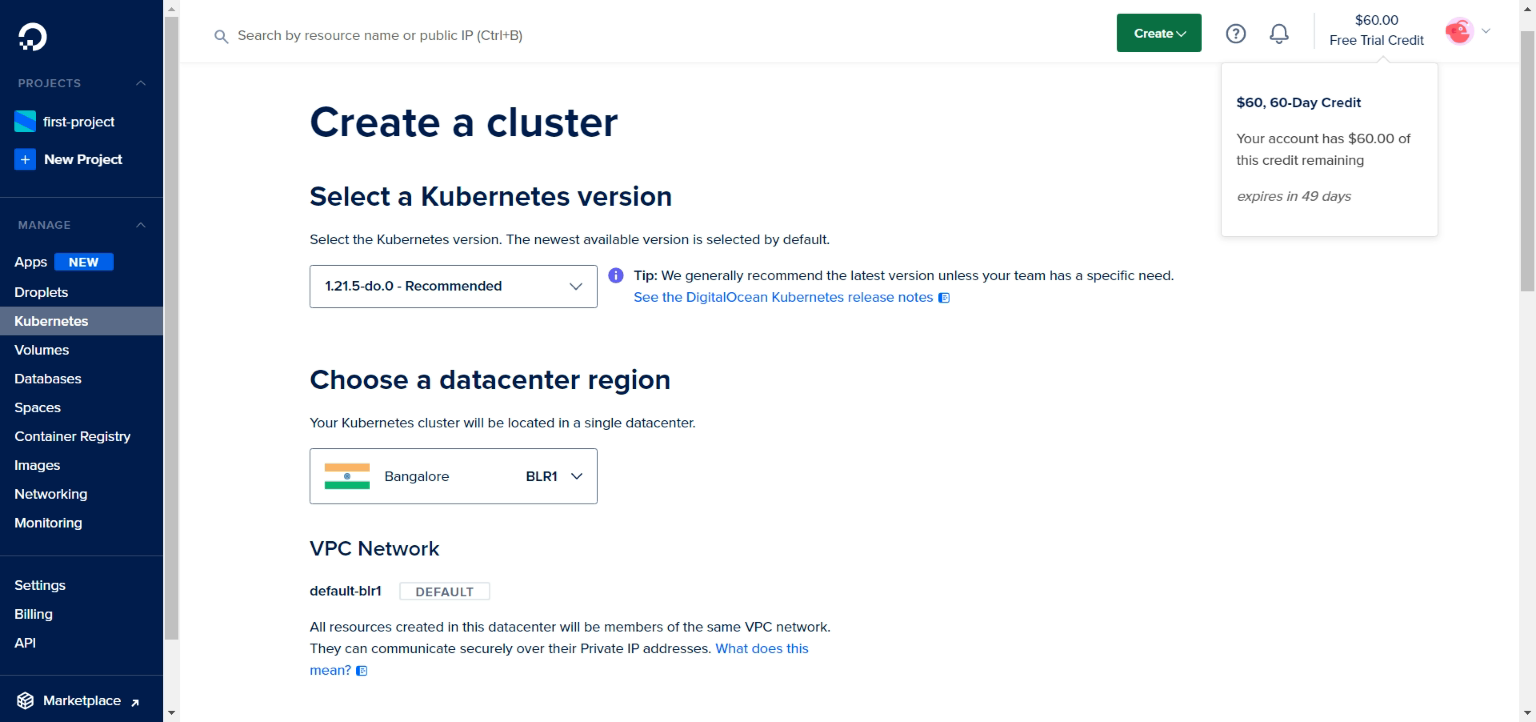Open API in the sidebar

tap(25, 643)
